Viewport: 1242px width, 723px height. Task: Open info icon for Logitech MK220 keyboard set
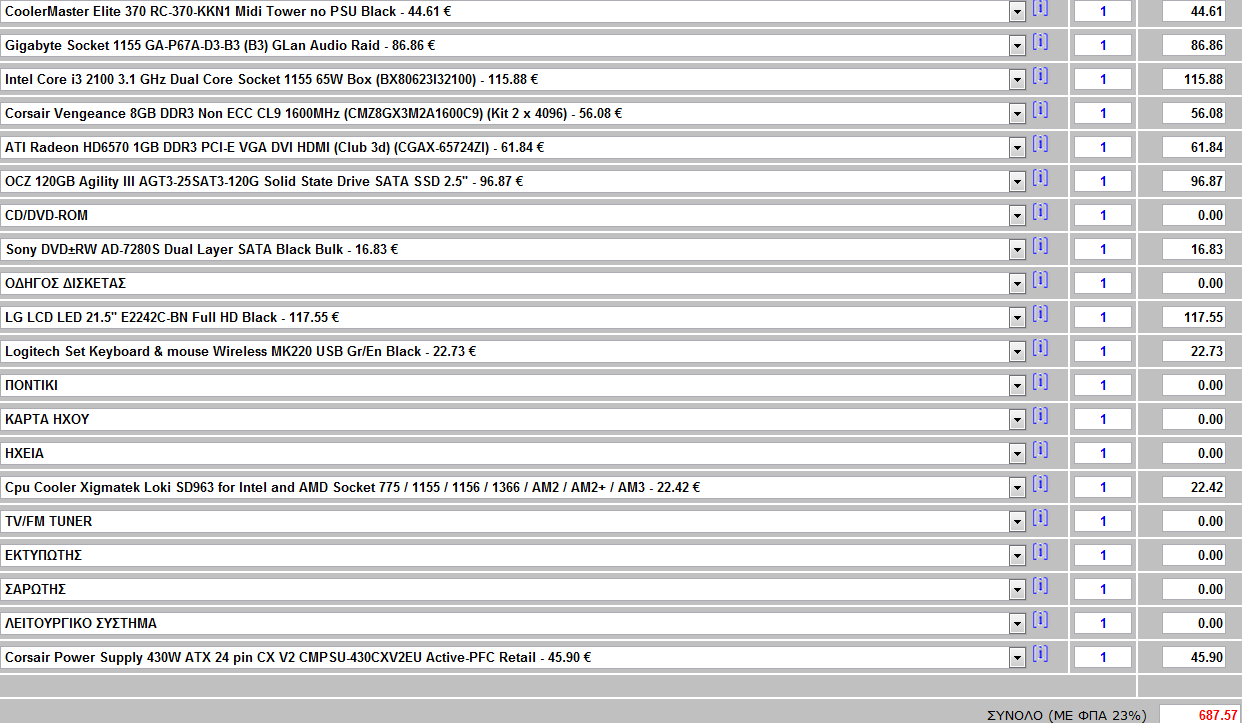point(1040,348)
